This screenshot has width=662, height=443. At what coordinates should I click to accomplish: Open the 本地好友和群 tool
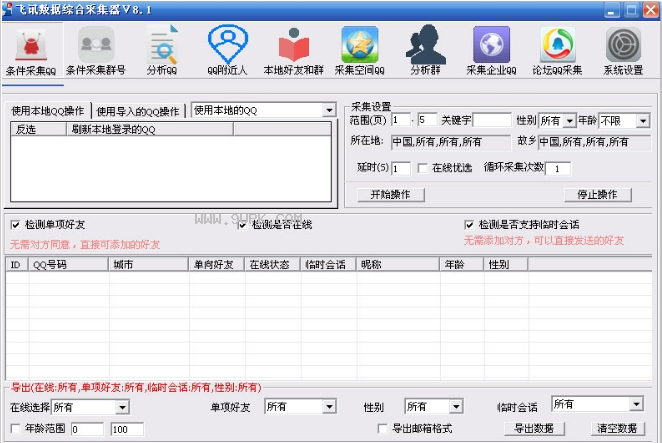click(x=293, y=52)
